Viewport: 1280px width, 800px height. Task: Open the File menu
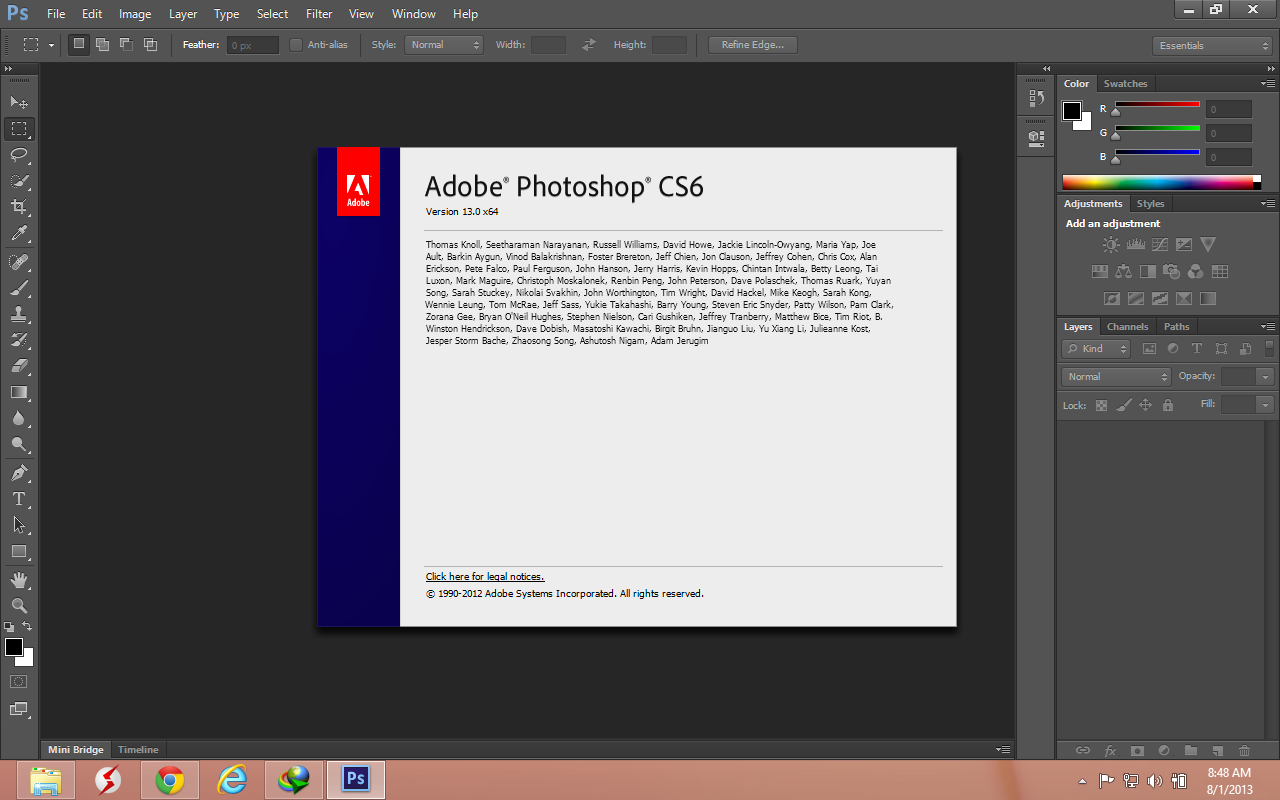[56, 14]
